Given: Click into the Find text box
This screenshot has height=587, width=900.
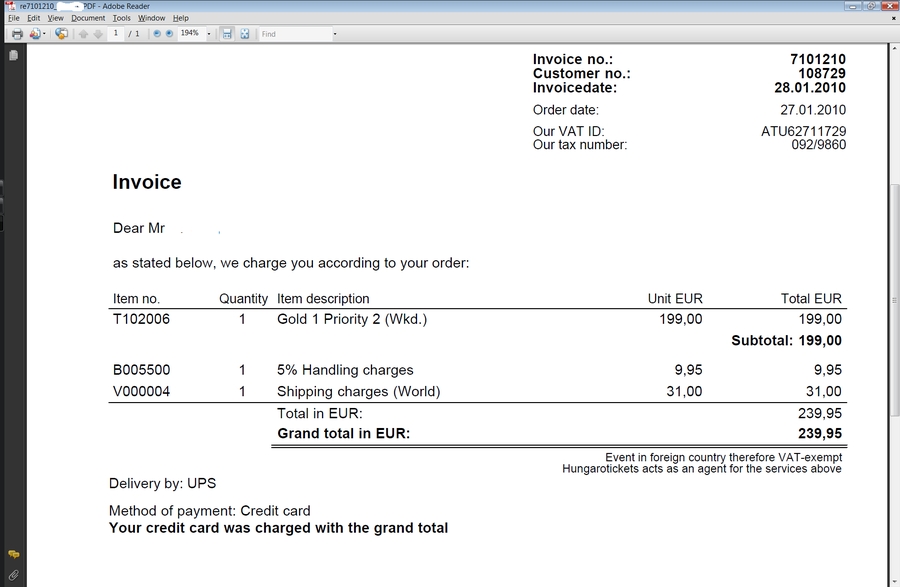Looking at the screenshot, I should tap(294, 34).
